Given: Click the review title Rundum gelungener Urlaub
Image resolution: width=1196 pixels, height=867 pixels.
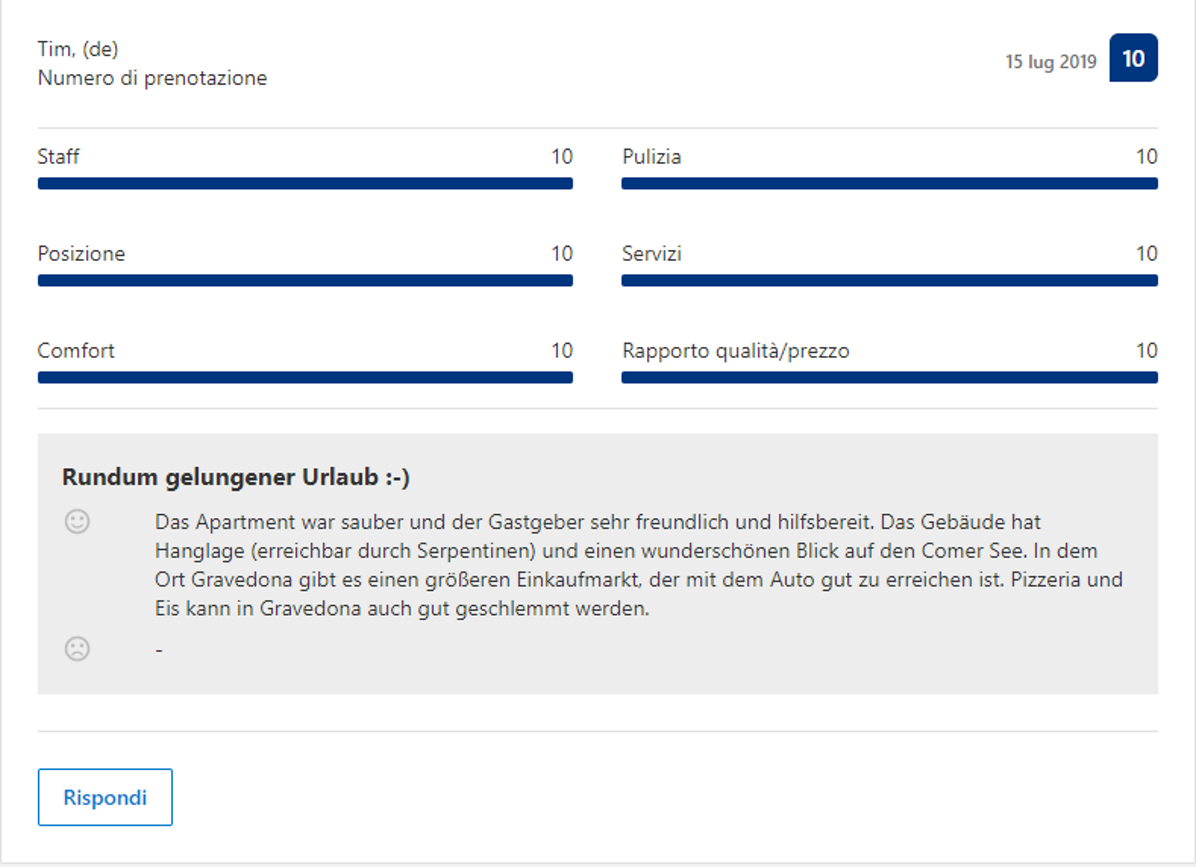Looking at the screenshot, I should [x=236, y=478].
